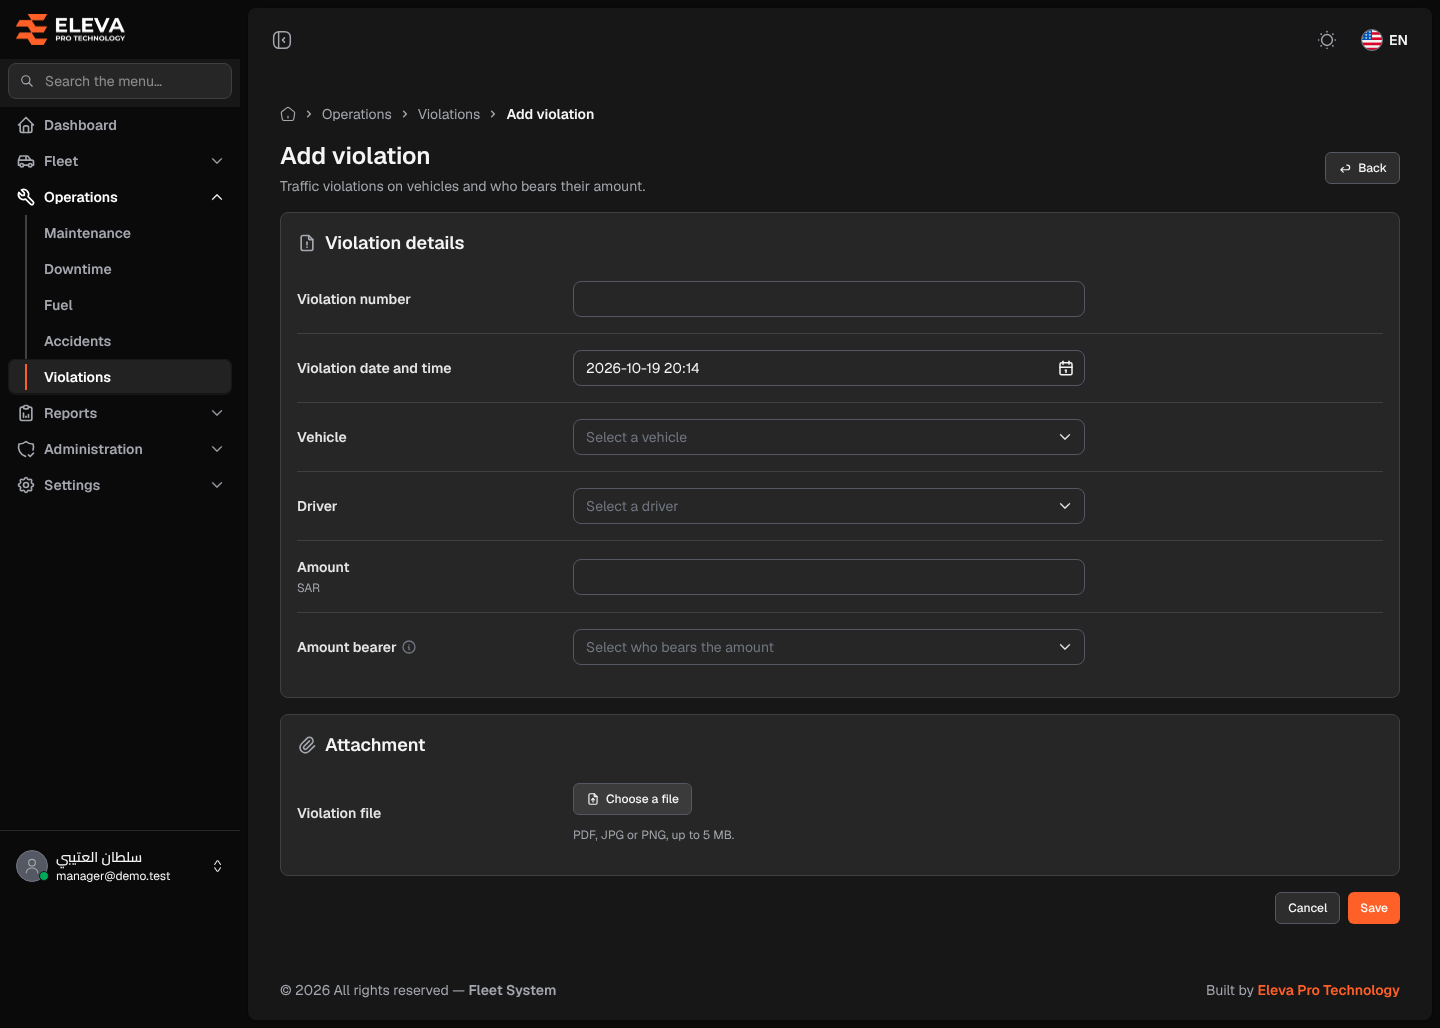Click the user avatar in the sidebar footer
Viewport: 1440px width, 1028px height.
point(32,866)
